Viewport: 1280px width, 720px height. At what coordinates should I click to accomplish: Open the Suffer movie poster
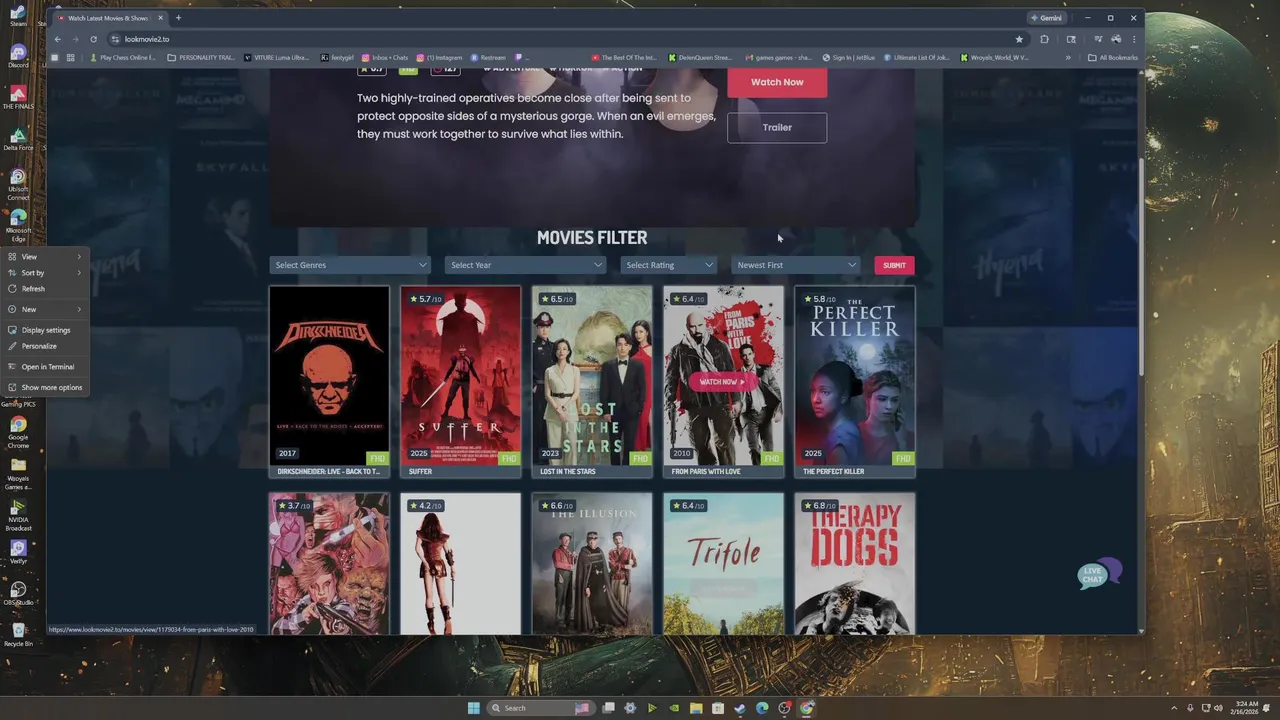(x=460, y=375)
